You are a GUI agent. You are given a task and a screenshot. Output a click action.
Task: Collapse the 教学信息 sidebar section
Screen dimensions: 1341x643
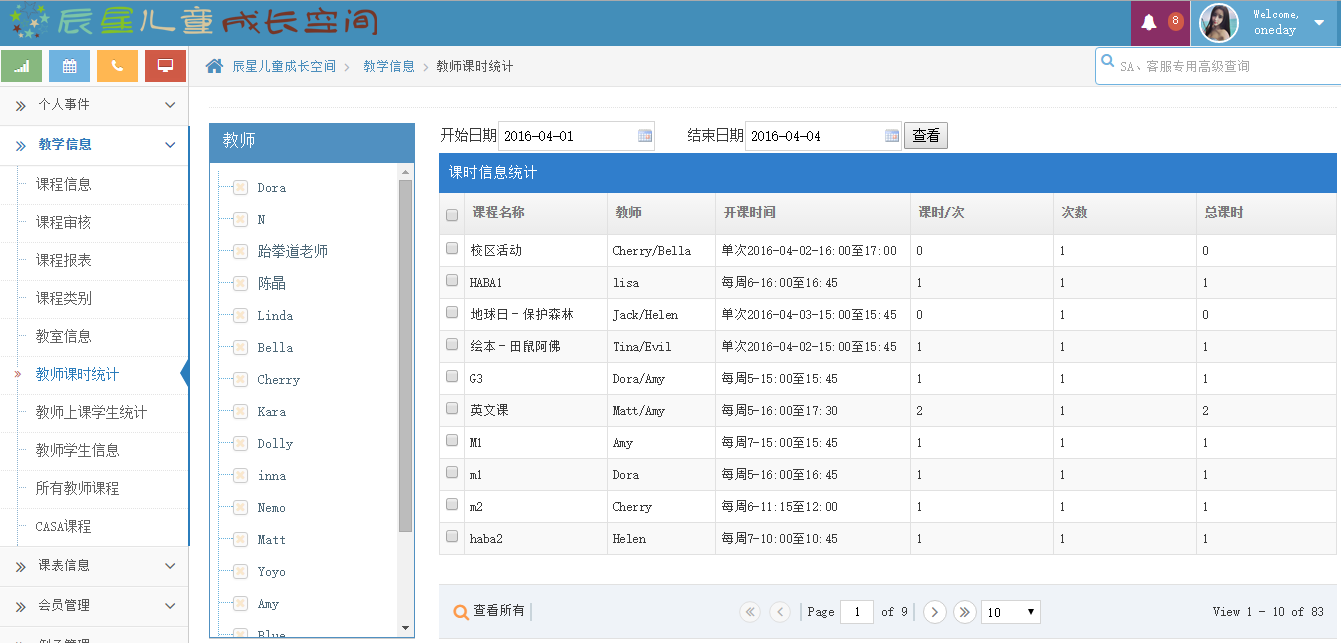[93, 144]
